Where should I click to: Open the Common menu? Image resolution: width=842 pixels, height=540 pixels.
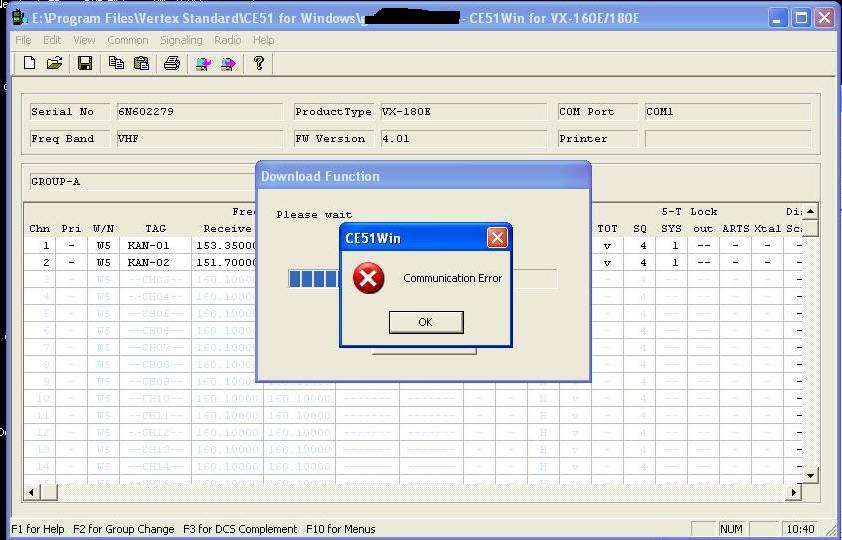pos(128,40)
